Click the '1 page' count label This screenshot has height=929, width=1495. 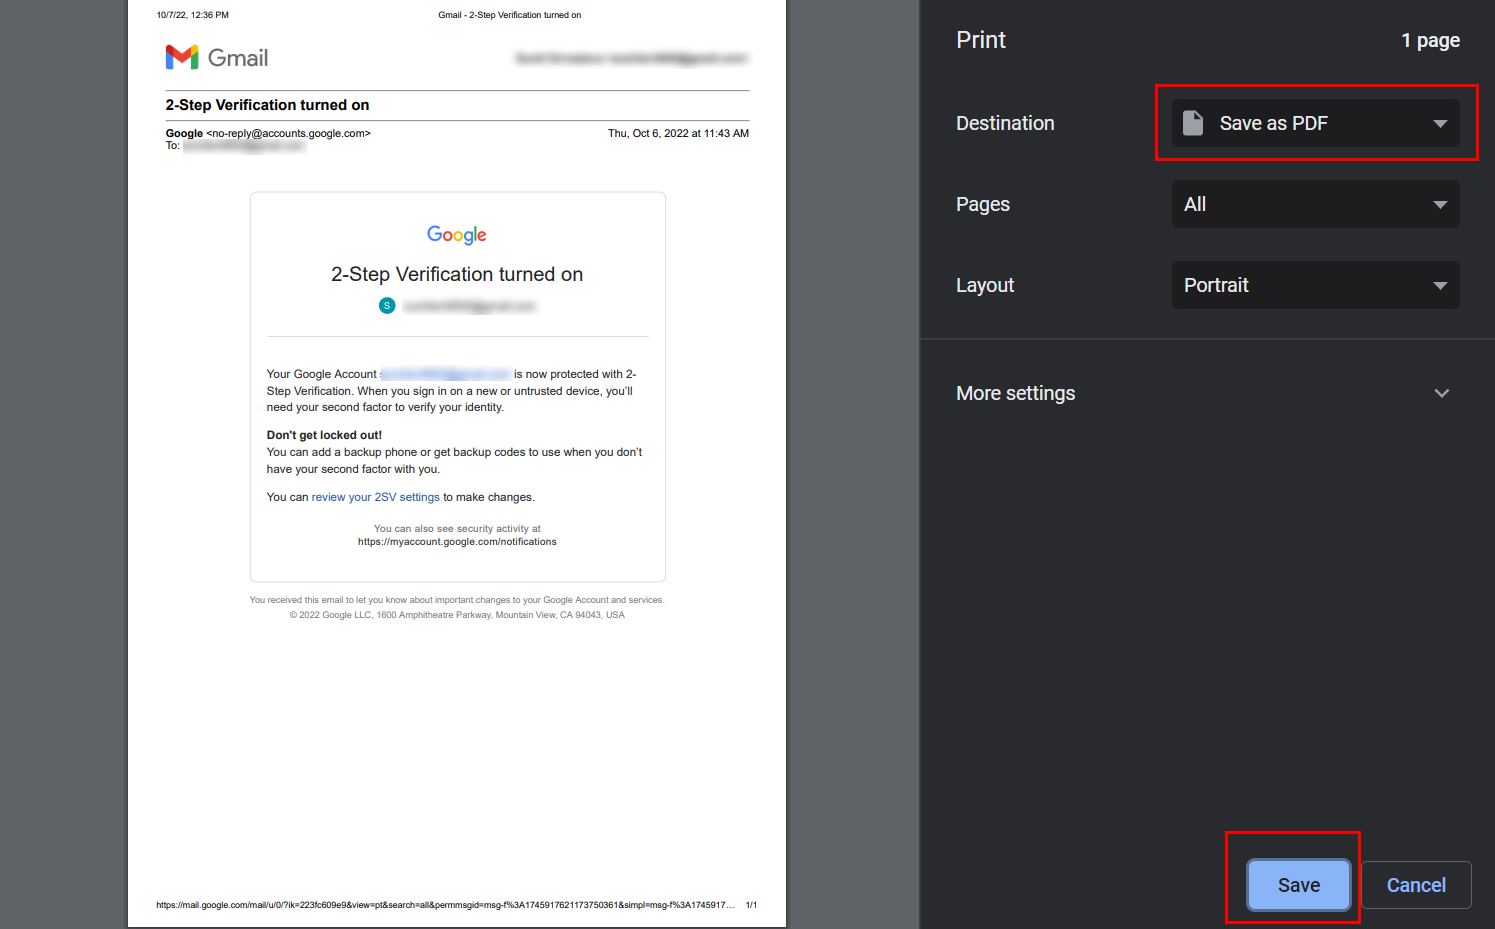point(1430,40)
